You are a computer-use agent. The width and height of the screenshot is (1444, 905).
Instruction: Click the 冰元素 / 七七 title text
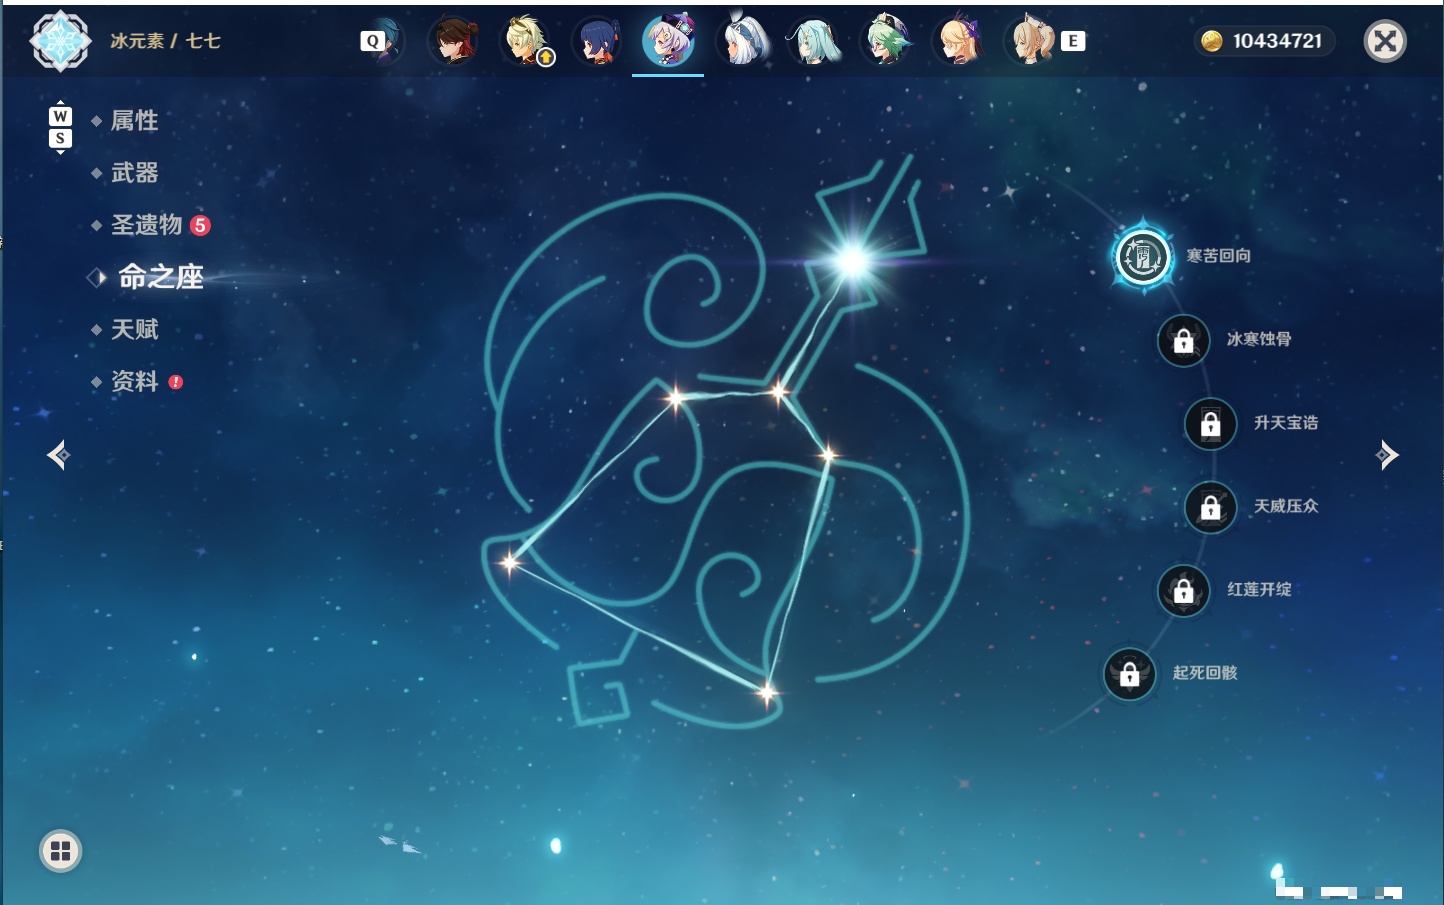tap(165, 41)
